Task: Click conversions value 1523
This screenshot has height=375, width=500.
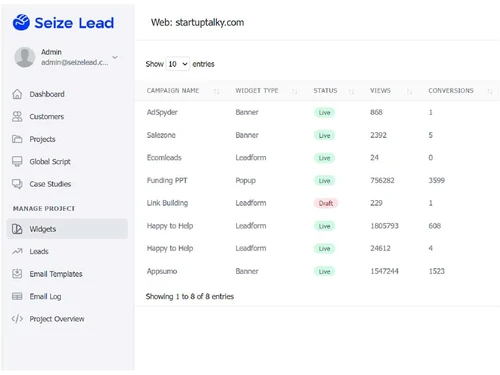Action: pyautogui.click(x=437, y=271)
